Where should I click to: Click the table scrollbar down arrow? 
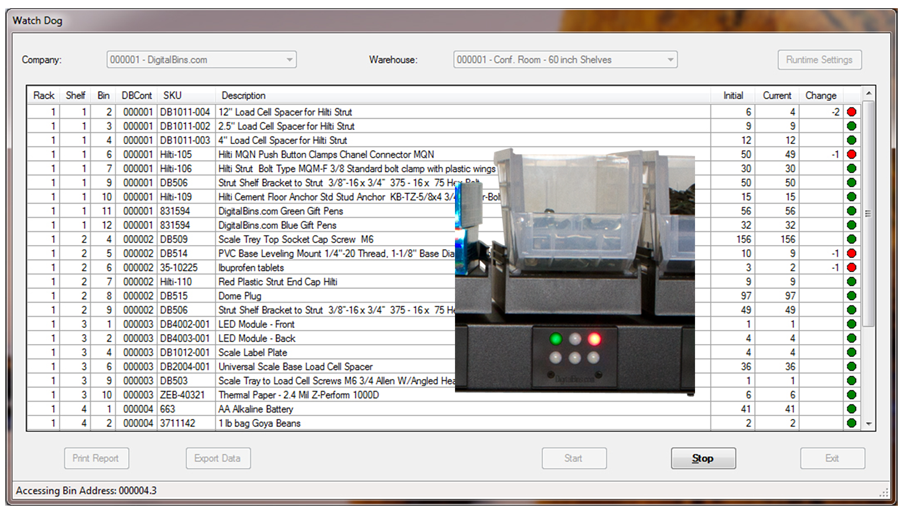tap(868, 424)
